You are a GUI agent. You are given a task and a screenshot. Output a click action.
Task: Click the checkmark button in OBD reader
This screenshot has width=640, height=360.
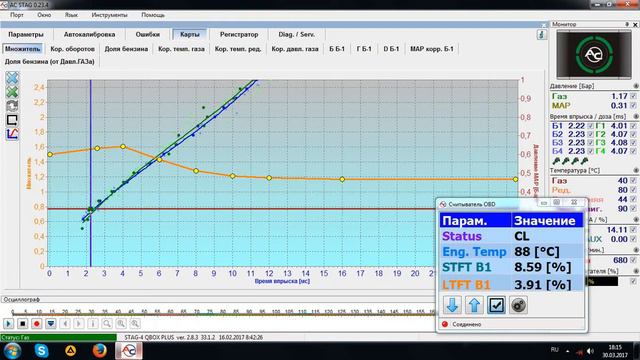496,305
